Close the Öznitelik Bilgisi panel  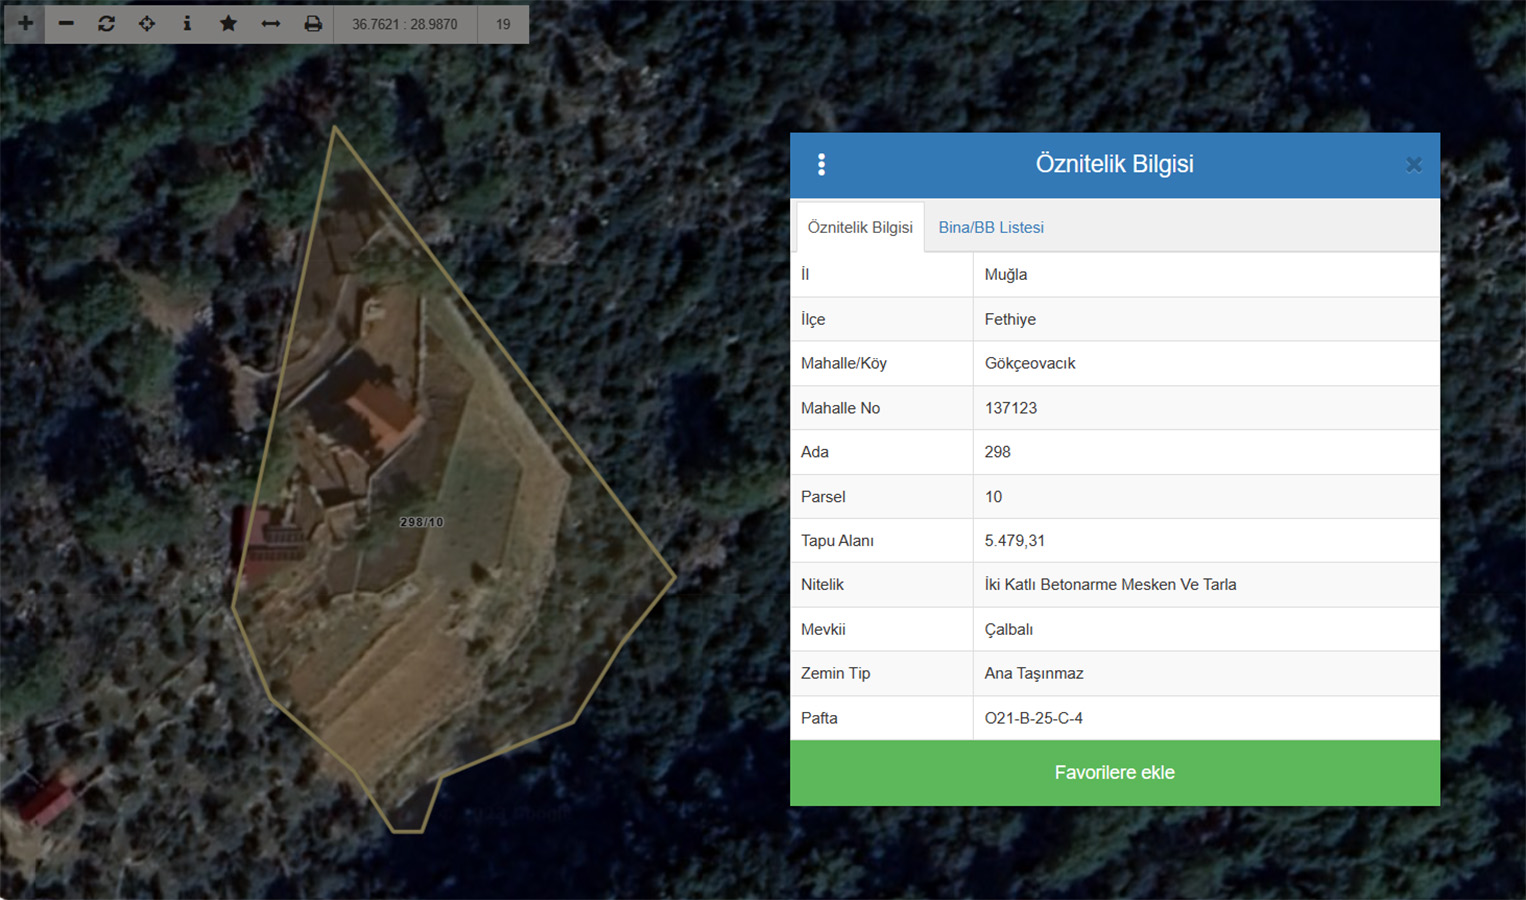[1413, 165]
